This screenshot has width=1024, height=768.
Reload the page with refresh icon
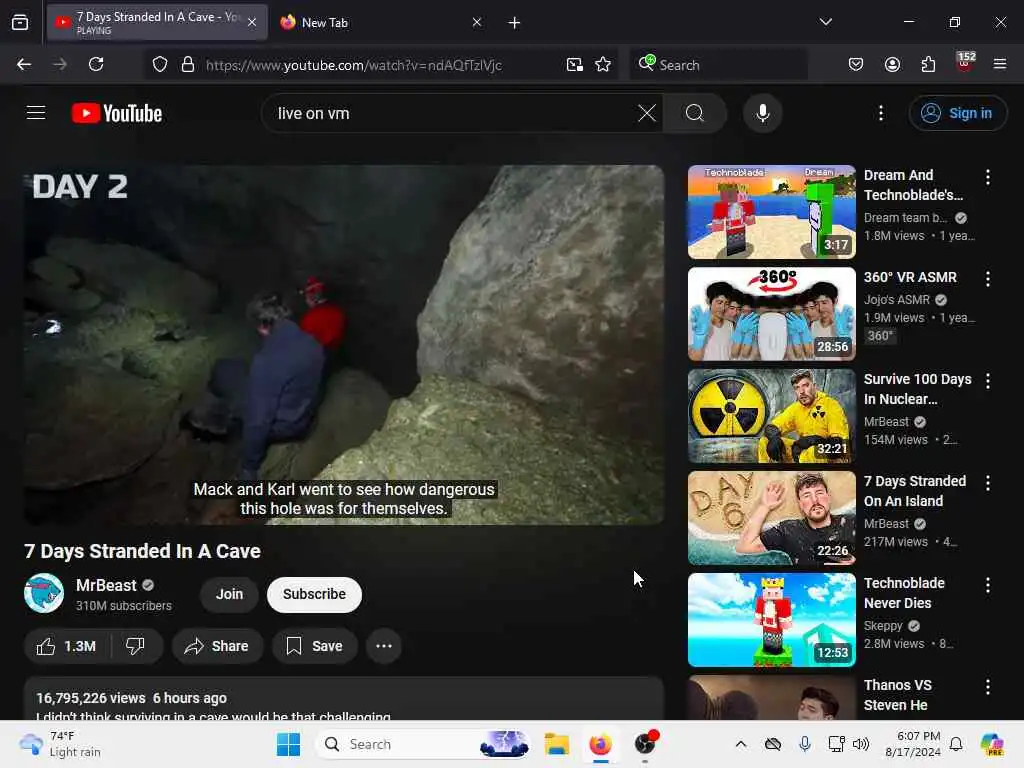point(96,64)
